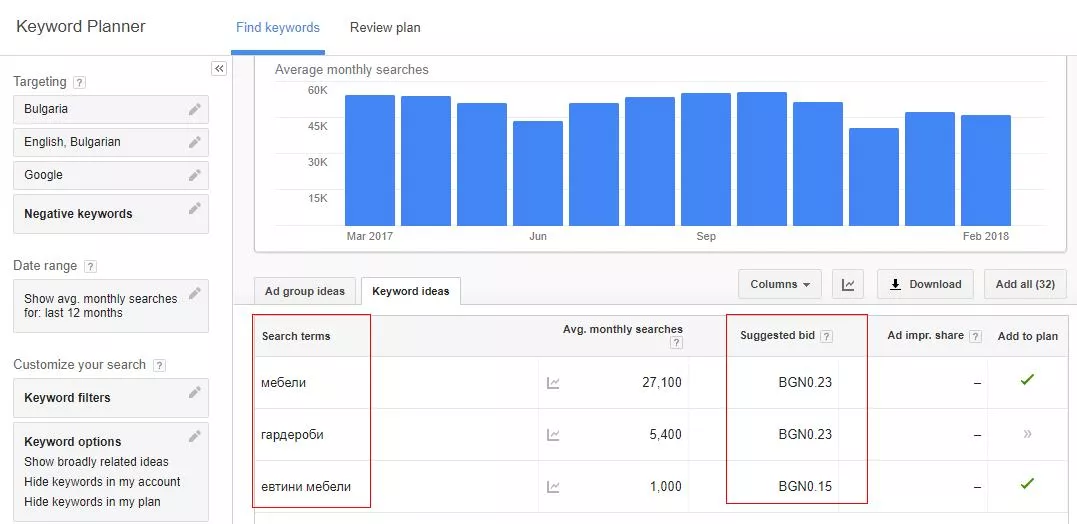
Task: Click 5,400 monthly searches value
Action: [666, 435]
